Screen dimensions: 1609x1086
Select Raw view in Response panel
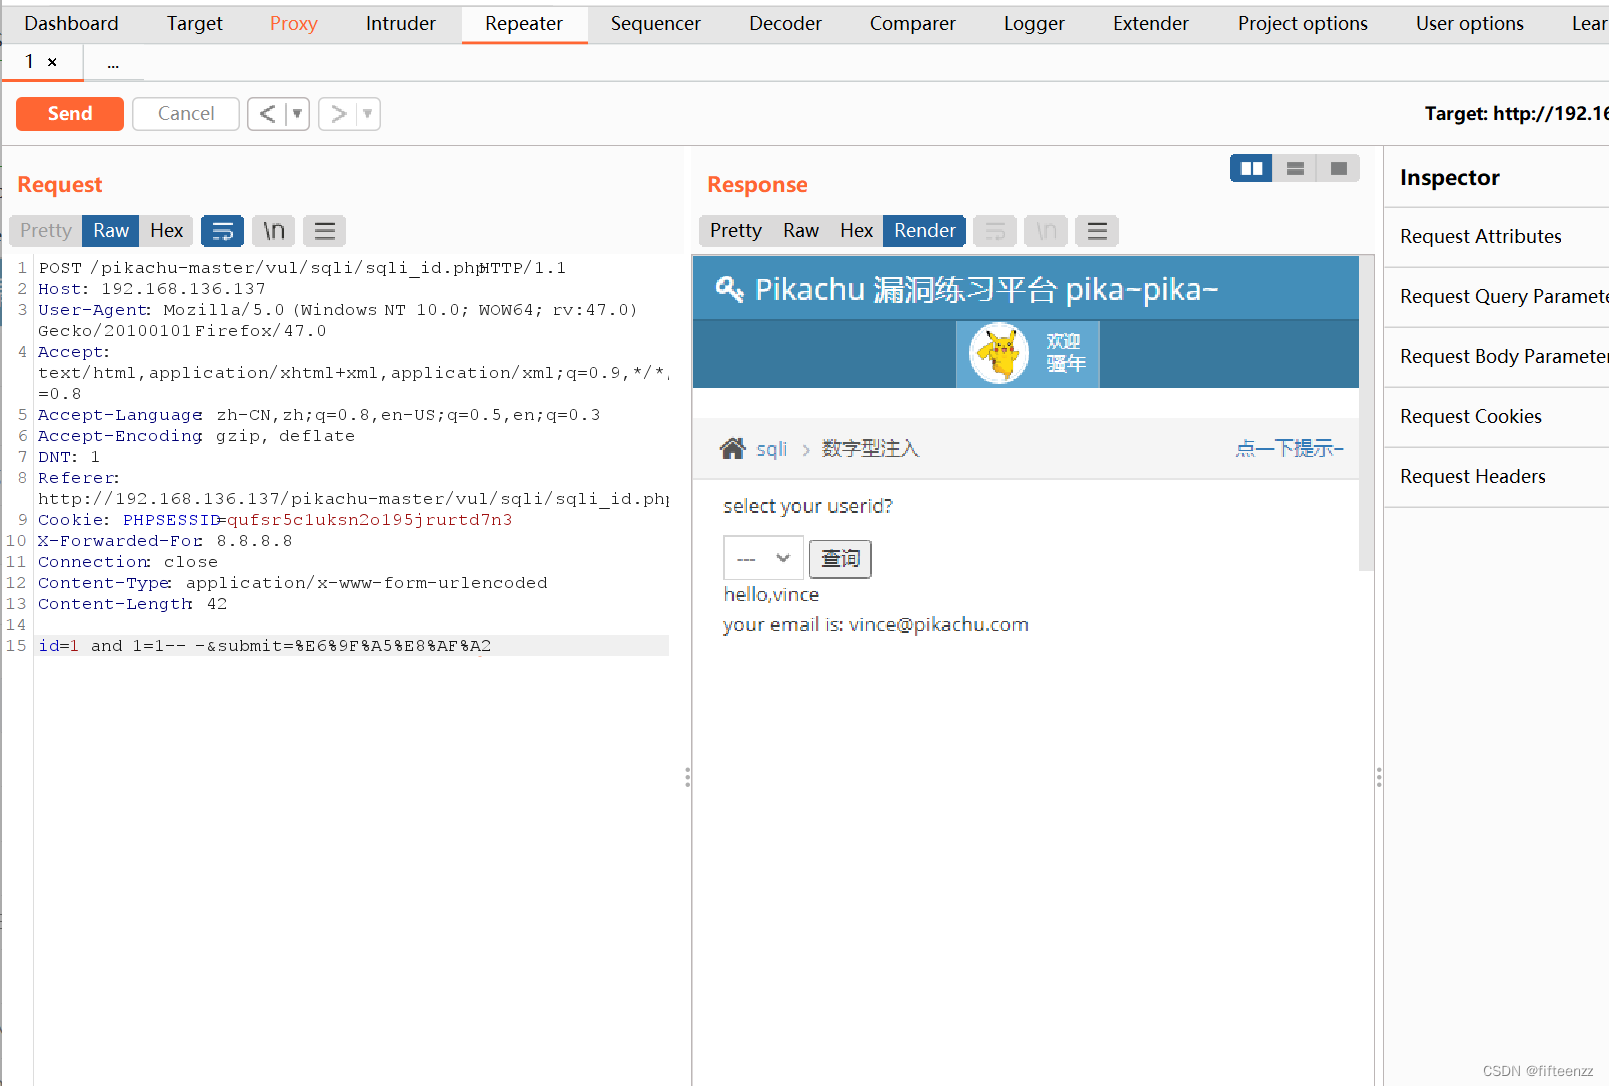[801, 231]
